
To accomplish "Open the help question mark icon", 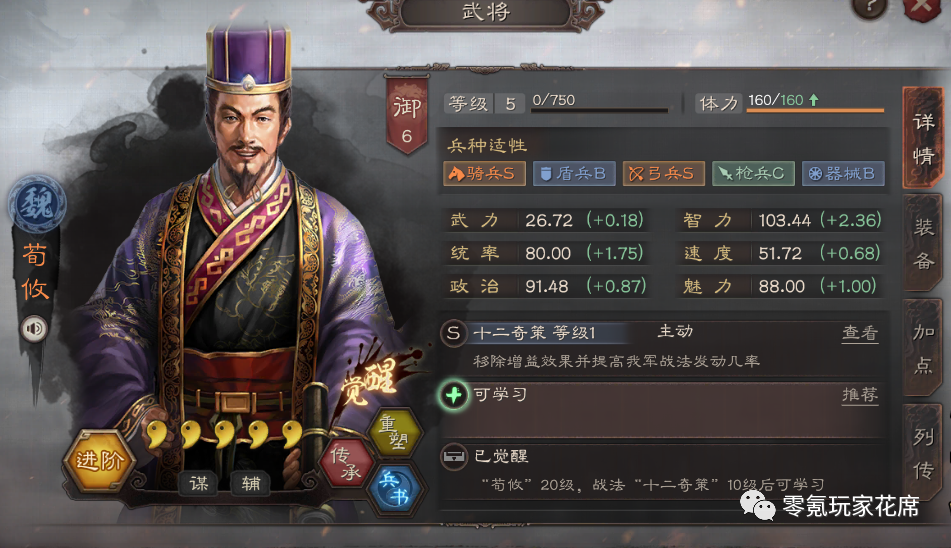I will pyautogui.click(x=870, y=8).
